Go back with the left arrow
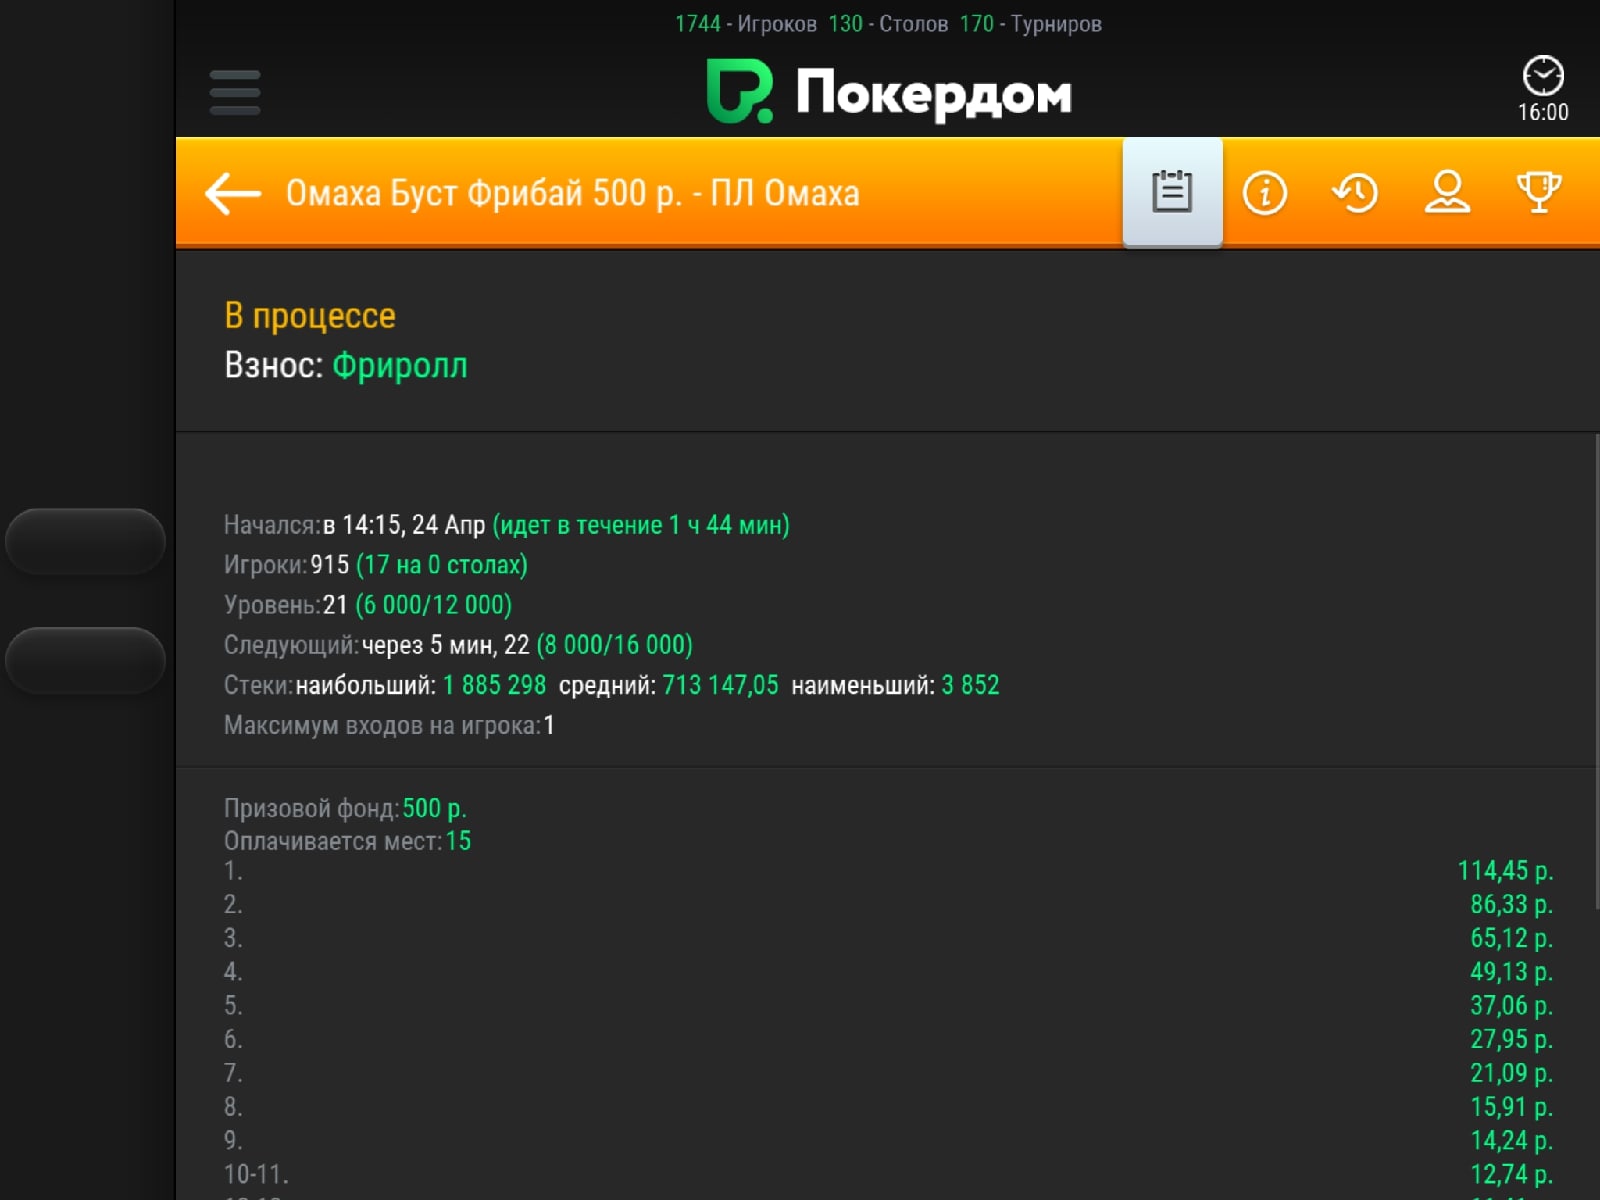This screenshot has height=1200, width=1600. [232, 193]
